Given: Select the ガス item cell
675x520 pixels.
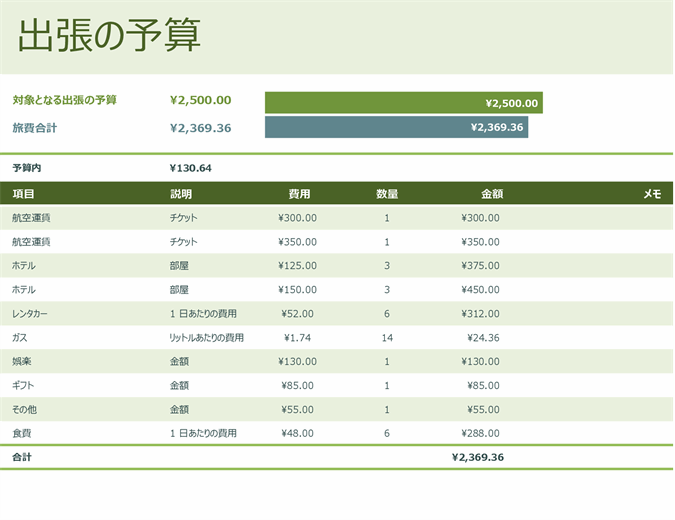Looking at the screenshot, I should click(20, 338).
